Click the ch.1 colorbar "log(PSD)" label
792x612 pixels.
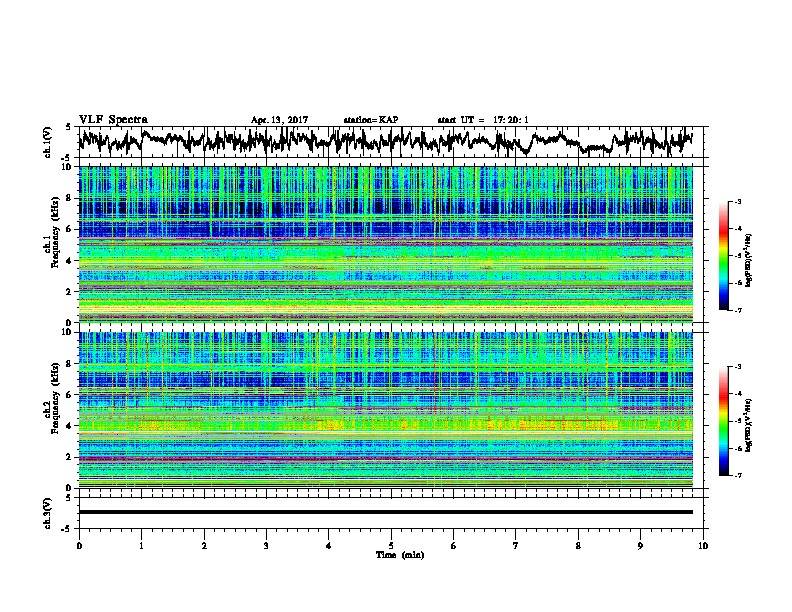749,260
